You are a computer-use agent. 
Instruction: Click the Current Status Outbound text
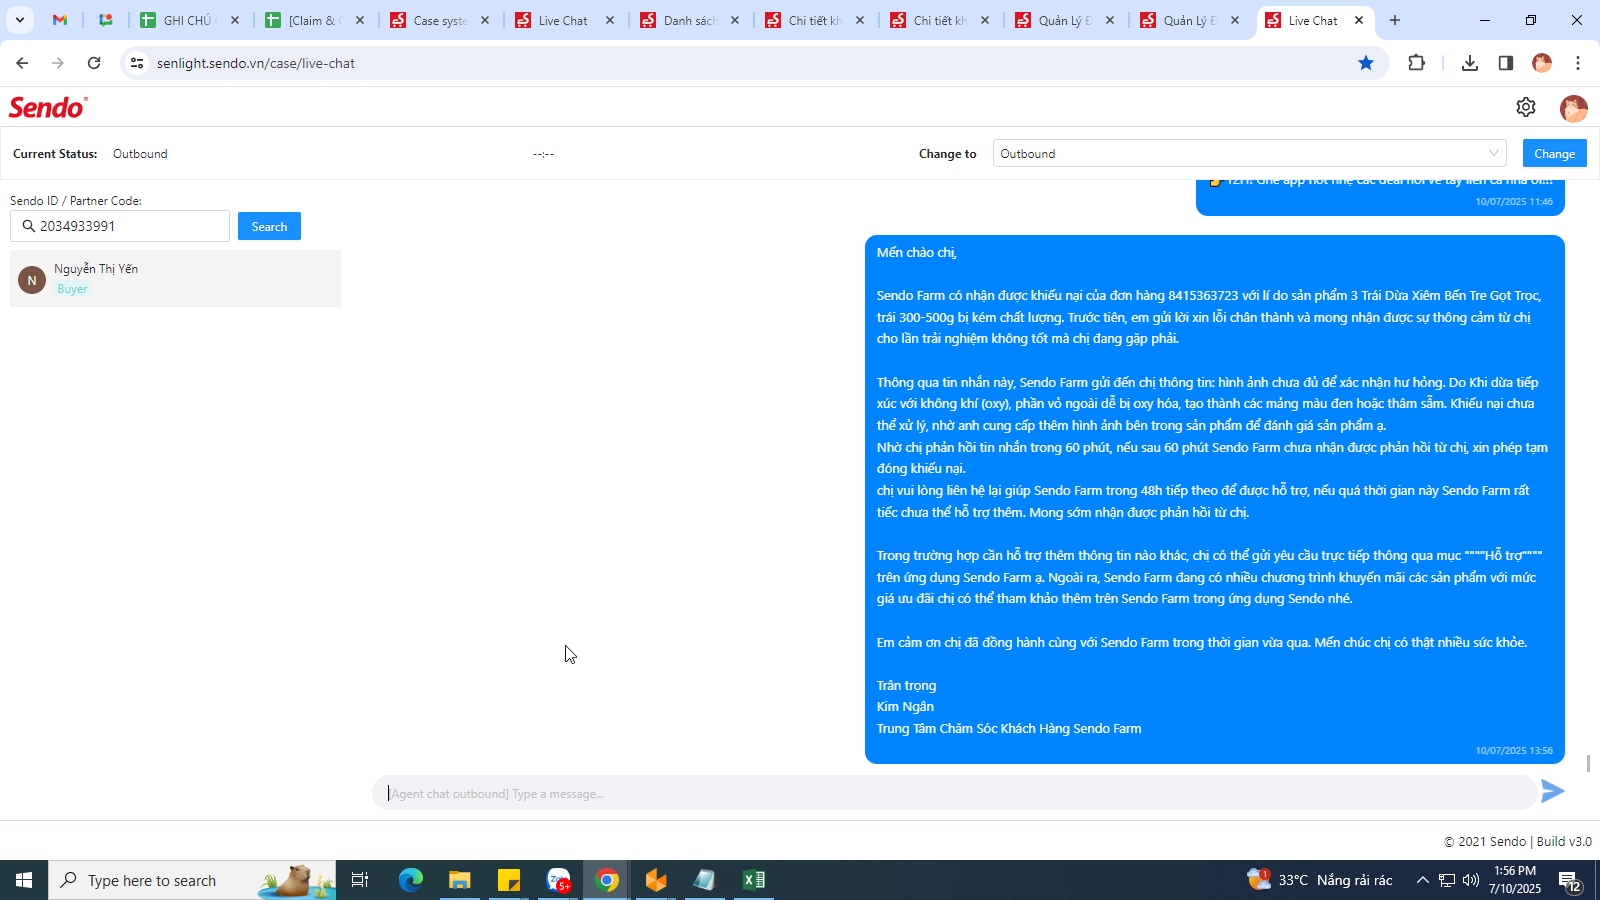[140, 154]
